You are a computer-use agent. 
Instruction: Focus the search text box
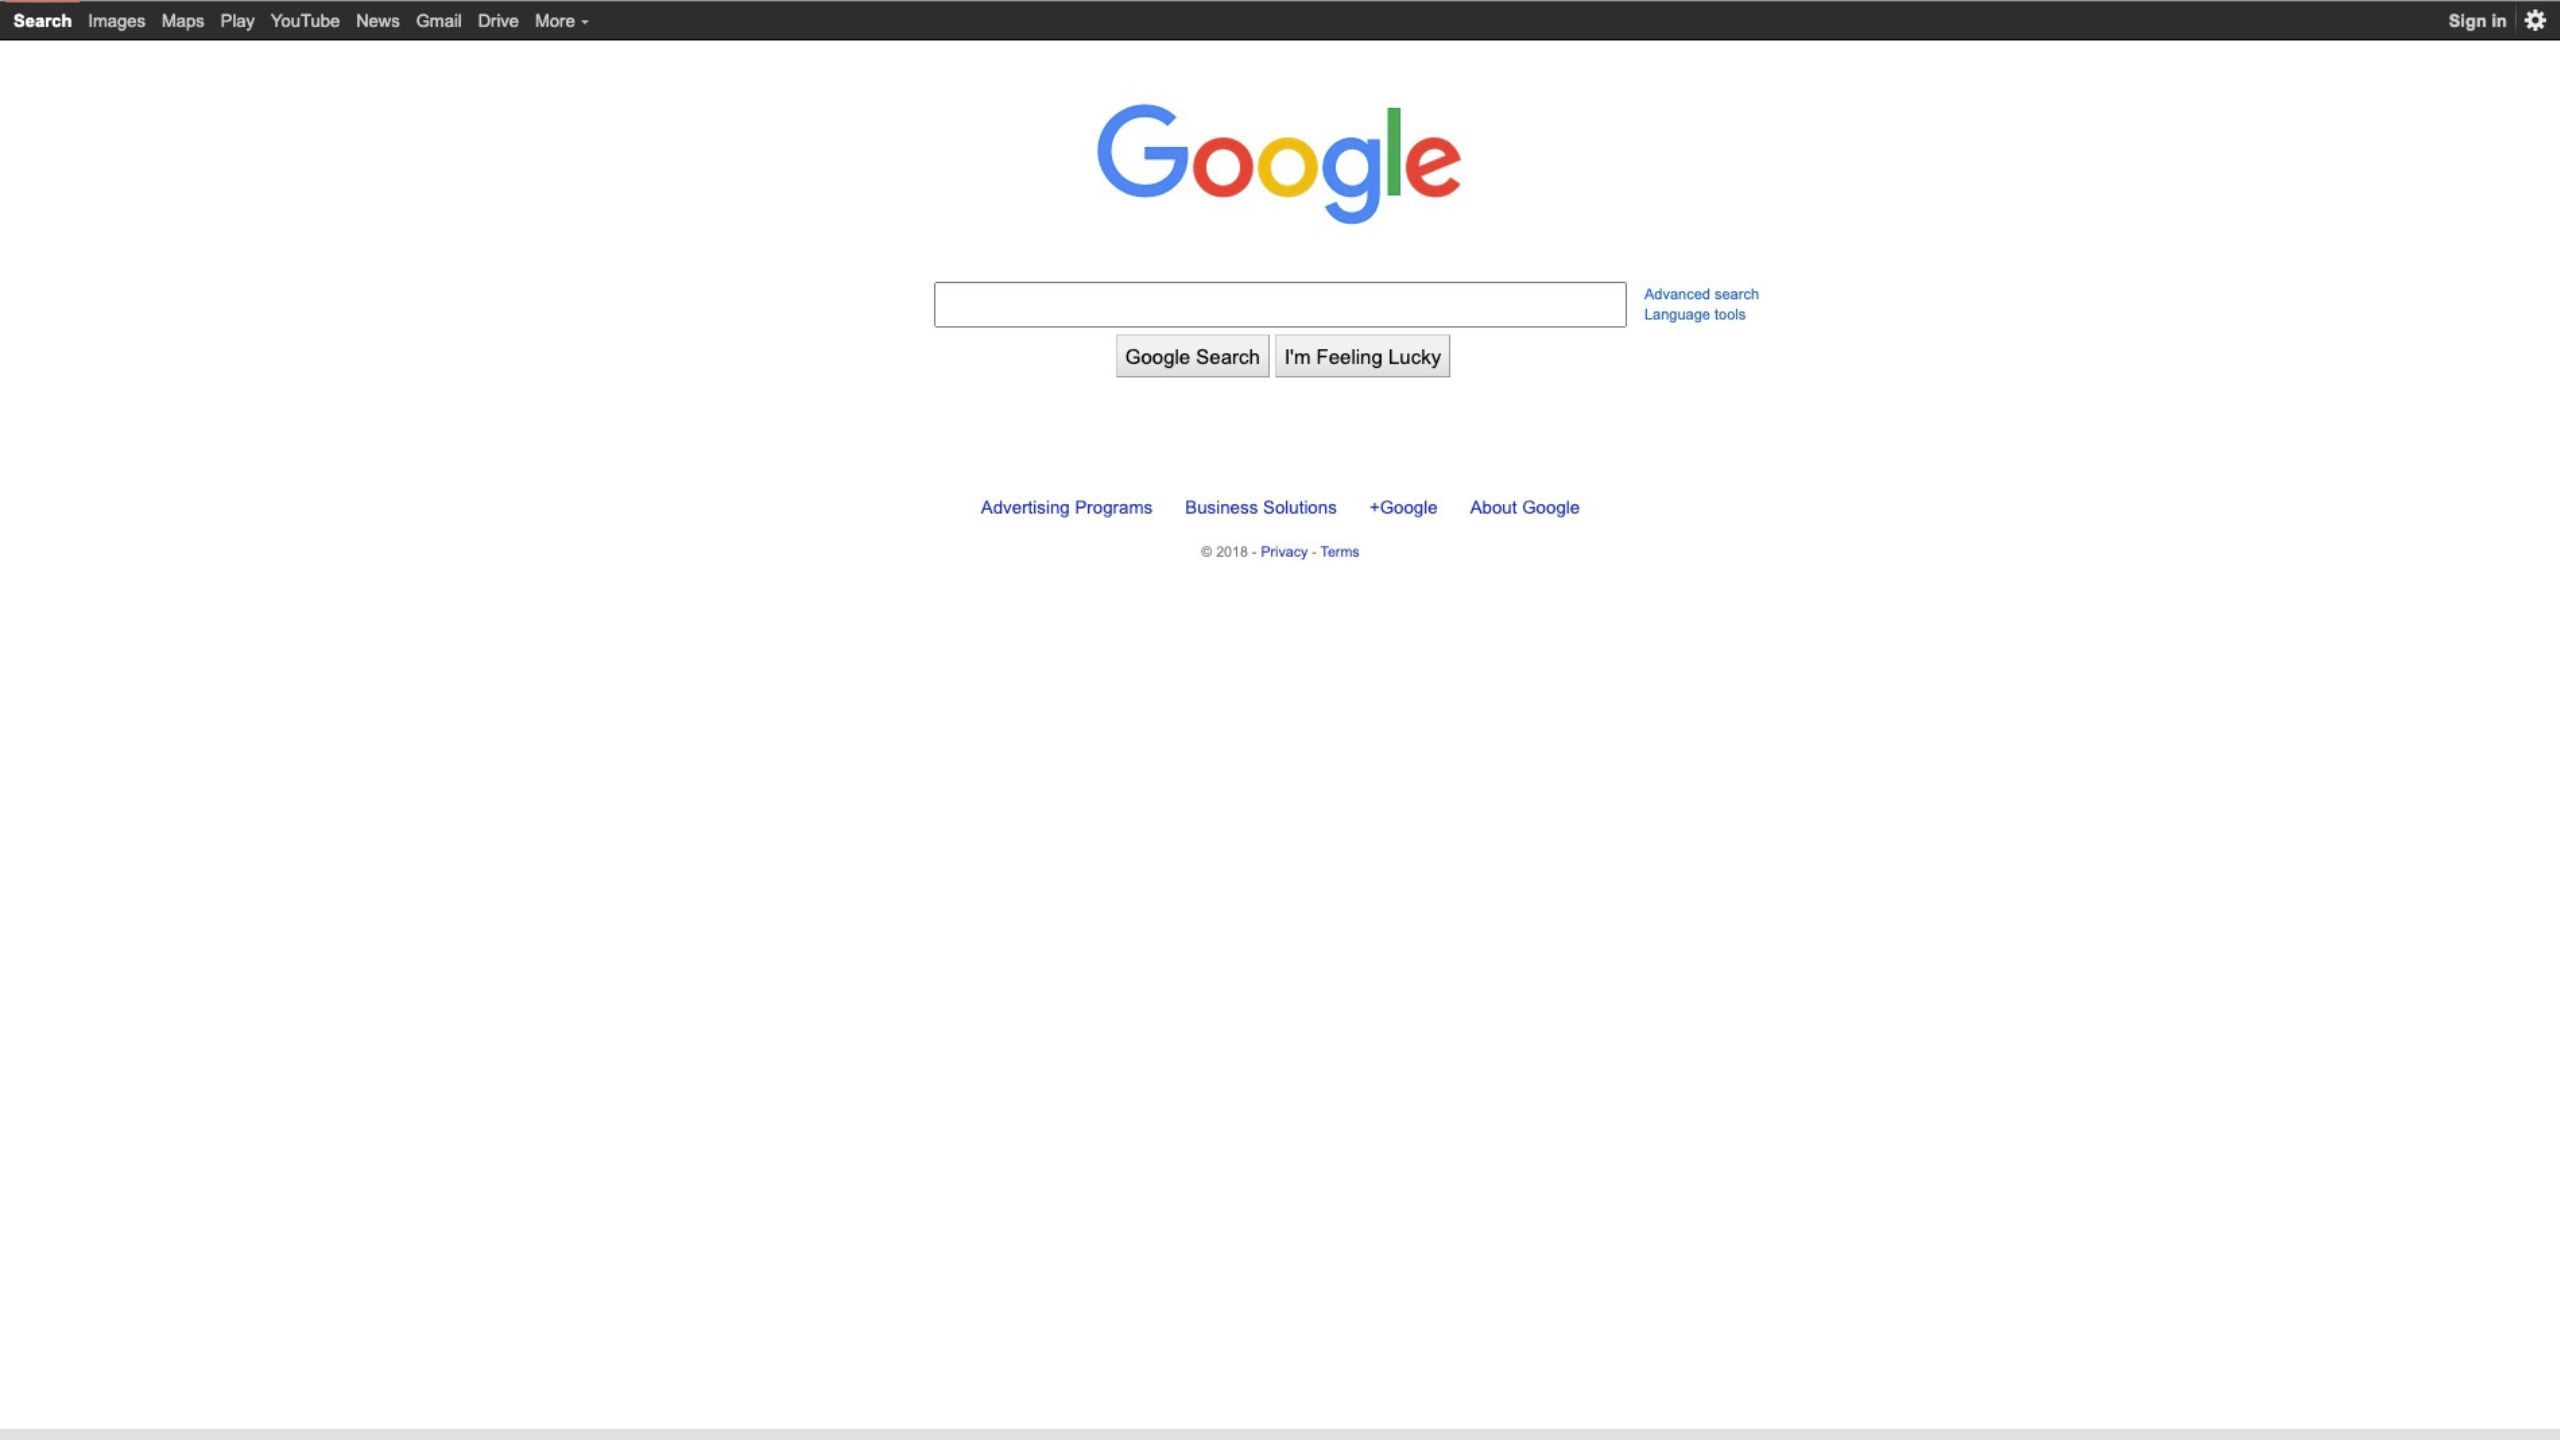(x=1280, y=304)
